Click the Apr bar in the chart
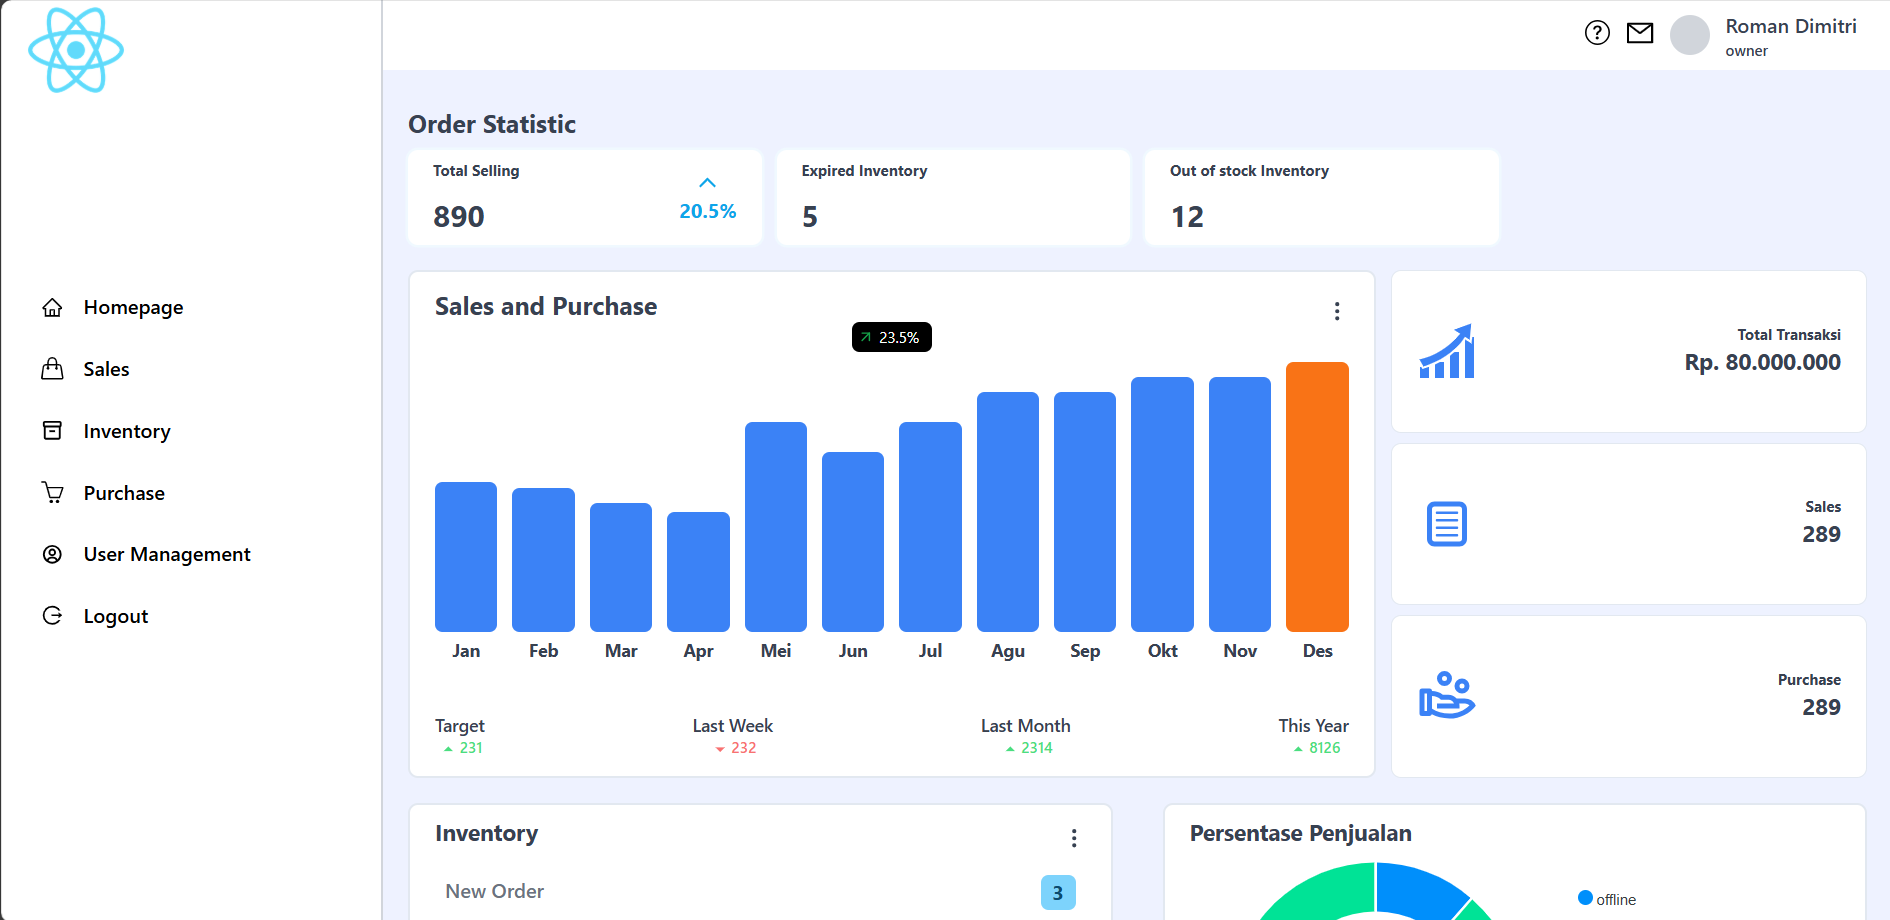 pos(698,572)
